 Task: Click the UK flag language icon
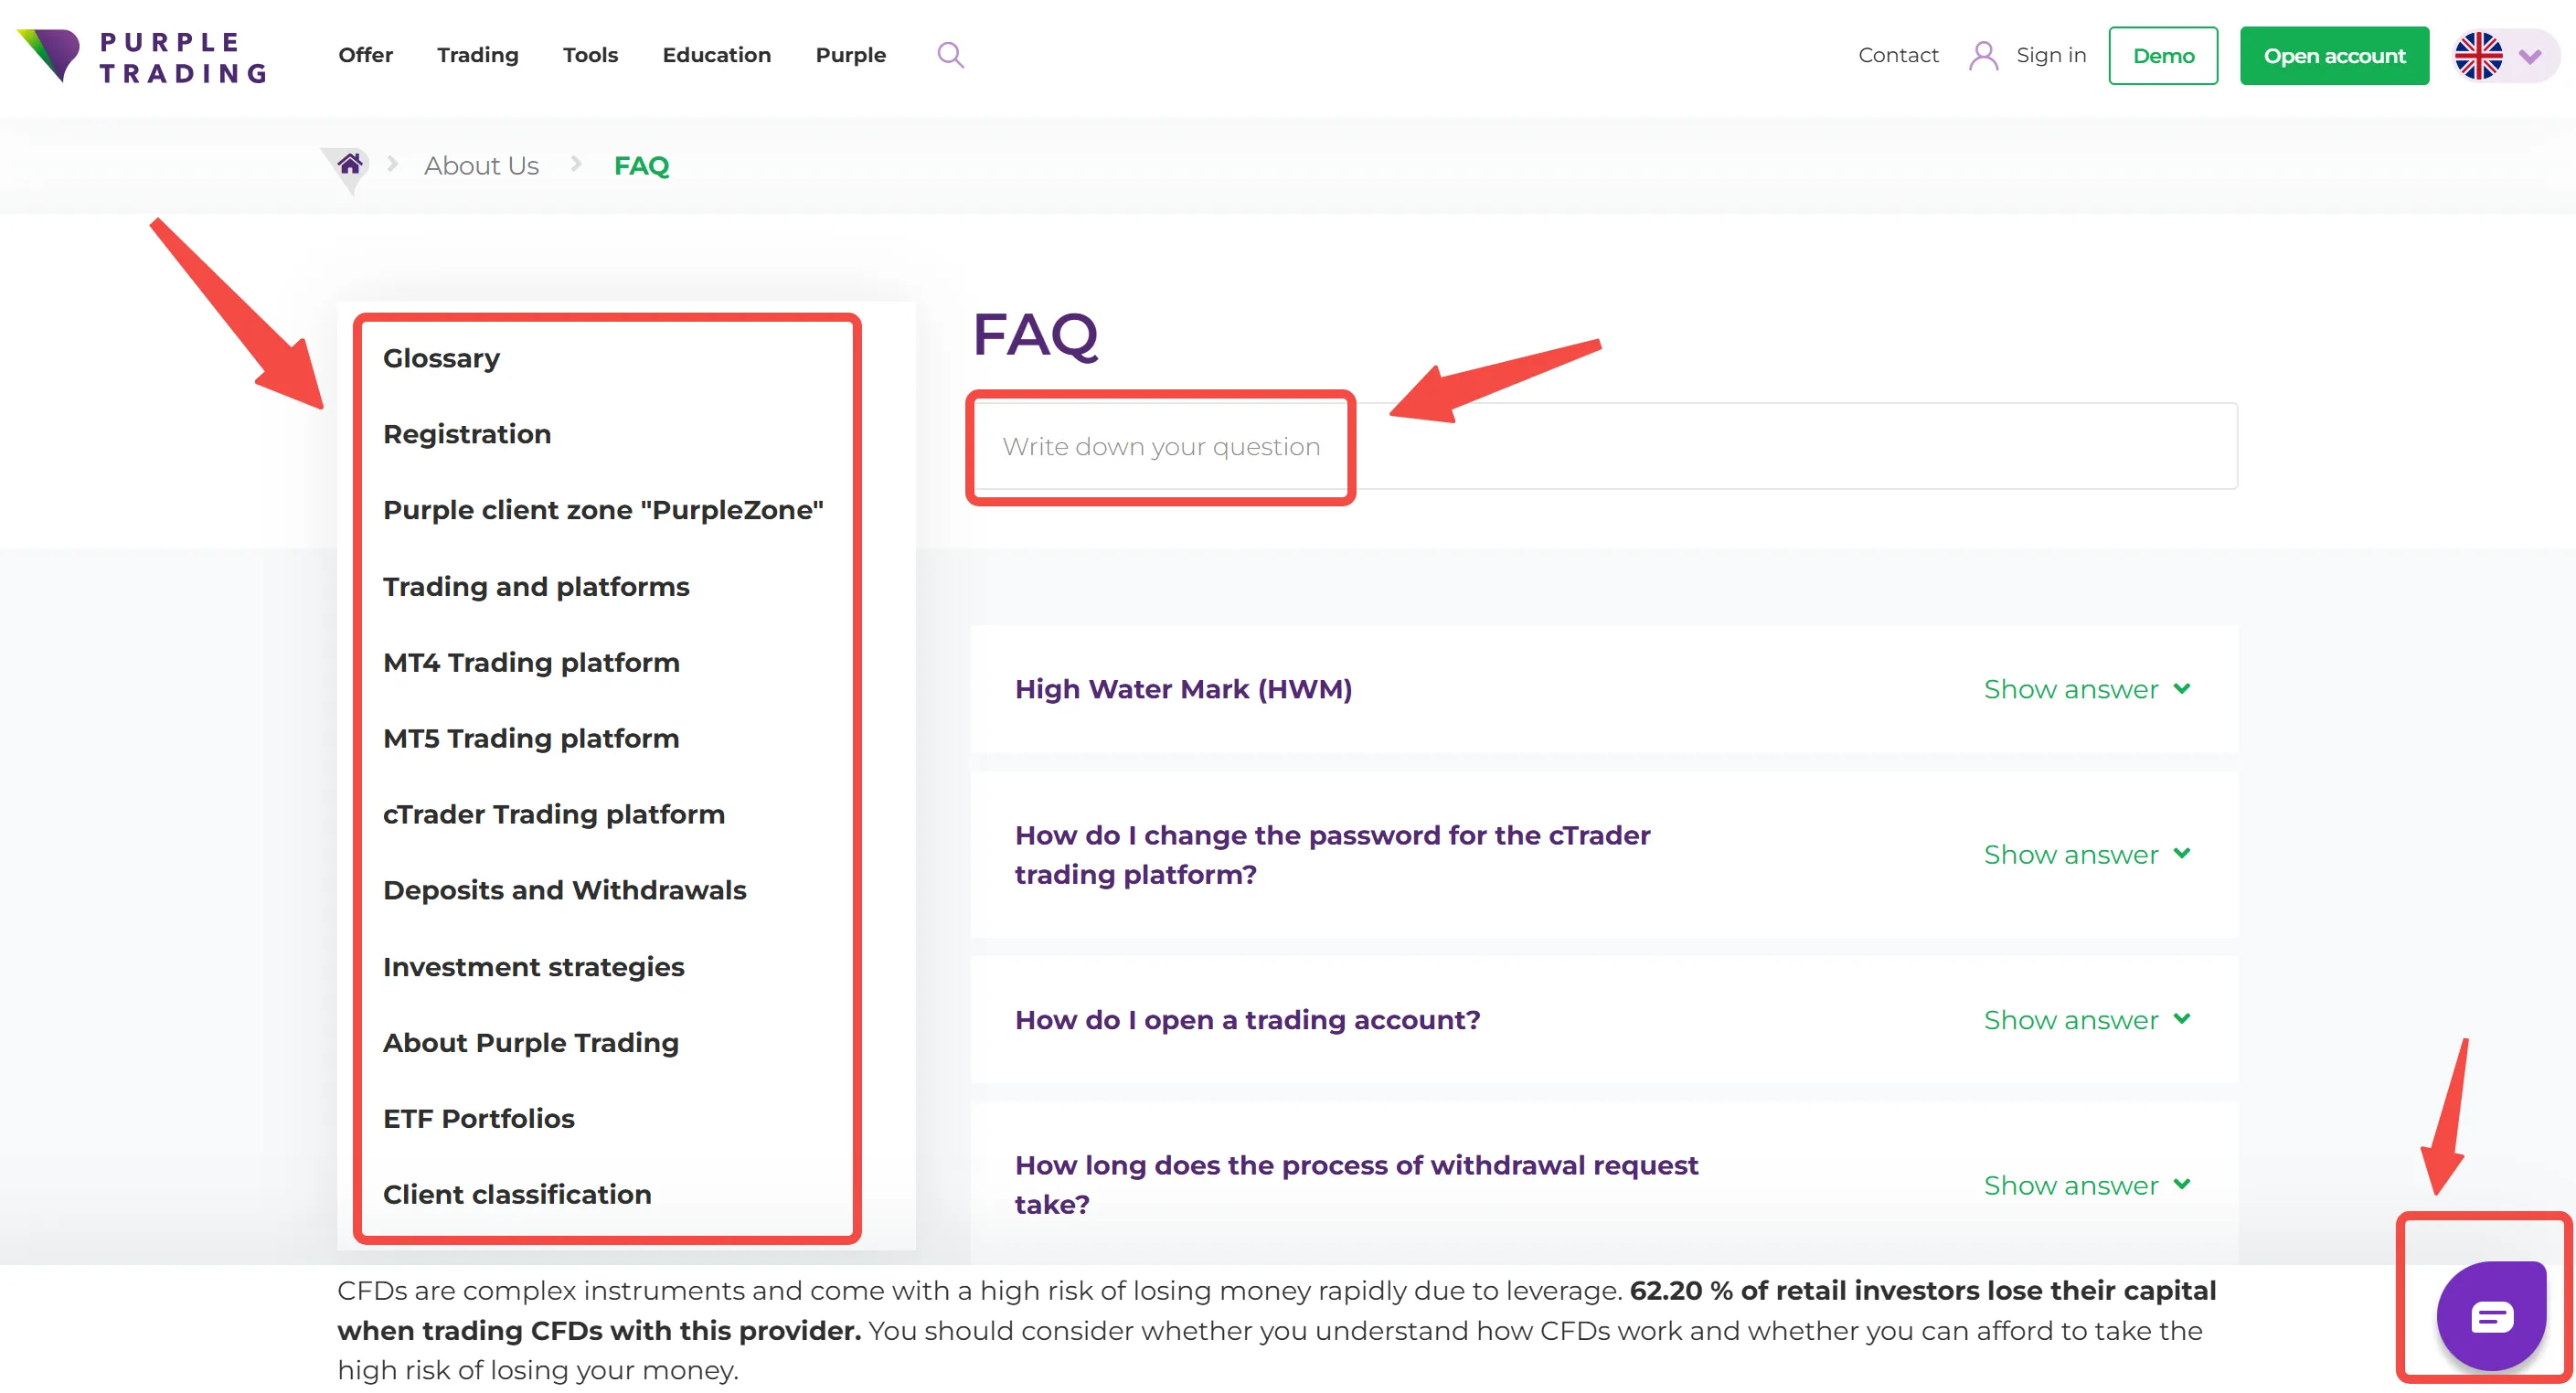pos(2478,56)
